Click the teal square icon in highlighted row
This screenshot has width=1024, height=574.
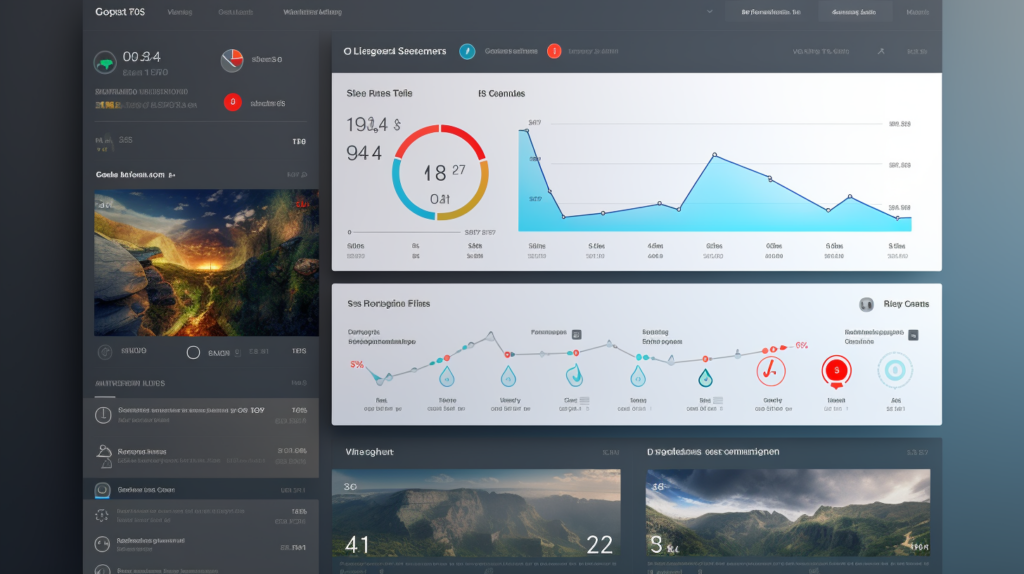click(102, 490)
